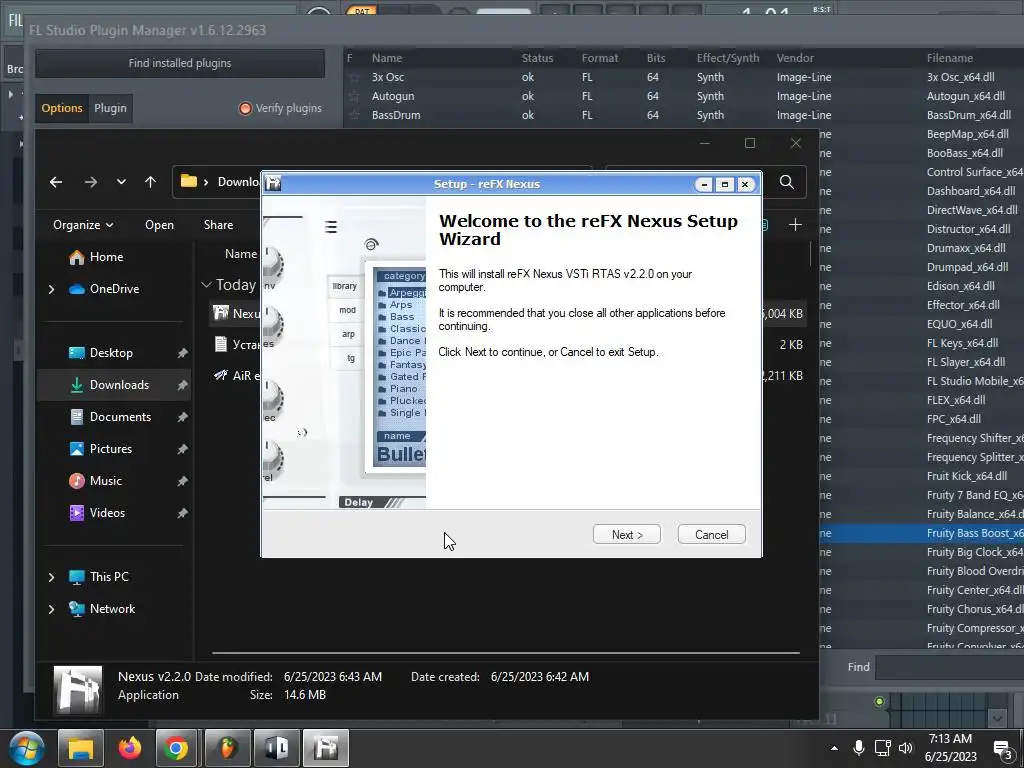Click the search magnifier in Explorer
The height and width of the screenshot is (768, 1024).
(x=787, y=182)
